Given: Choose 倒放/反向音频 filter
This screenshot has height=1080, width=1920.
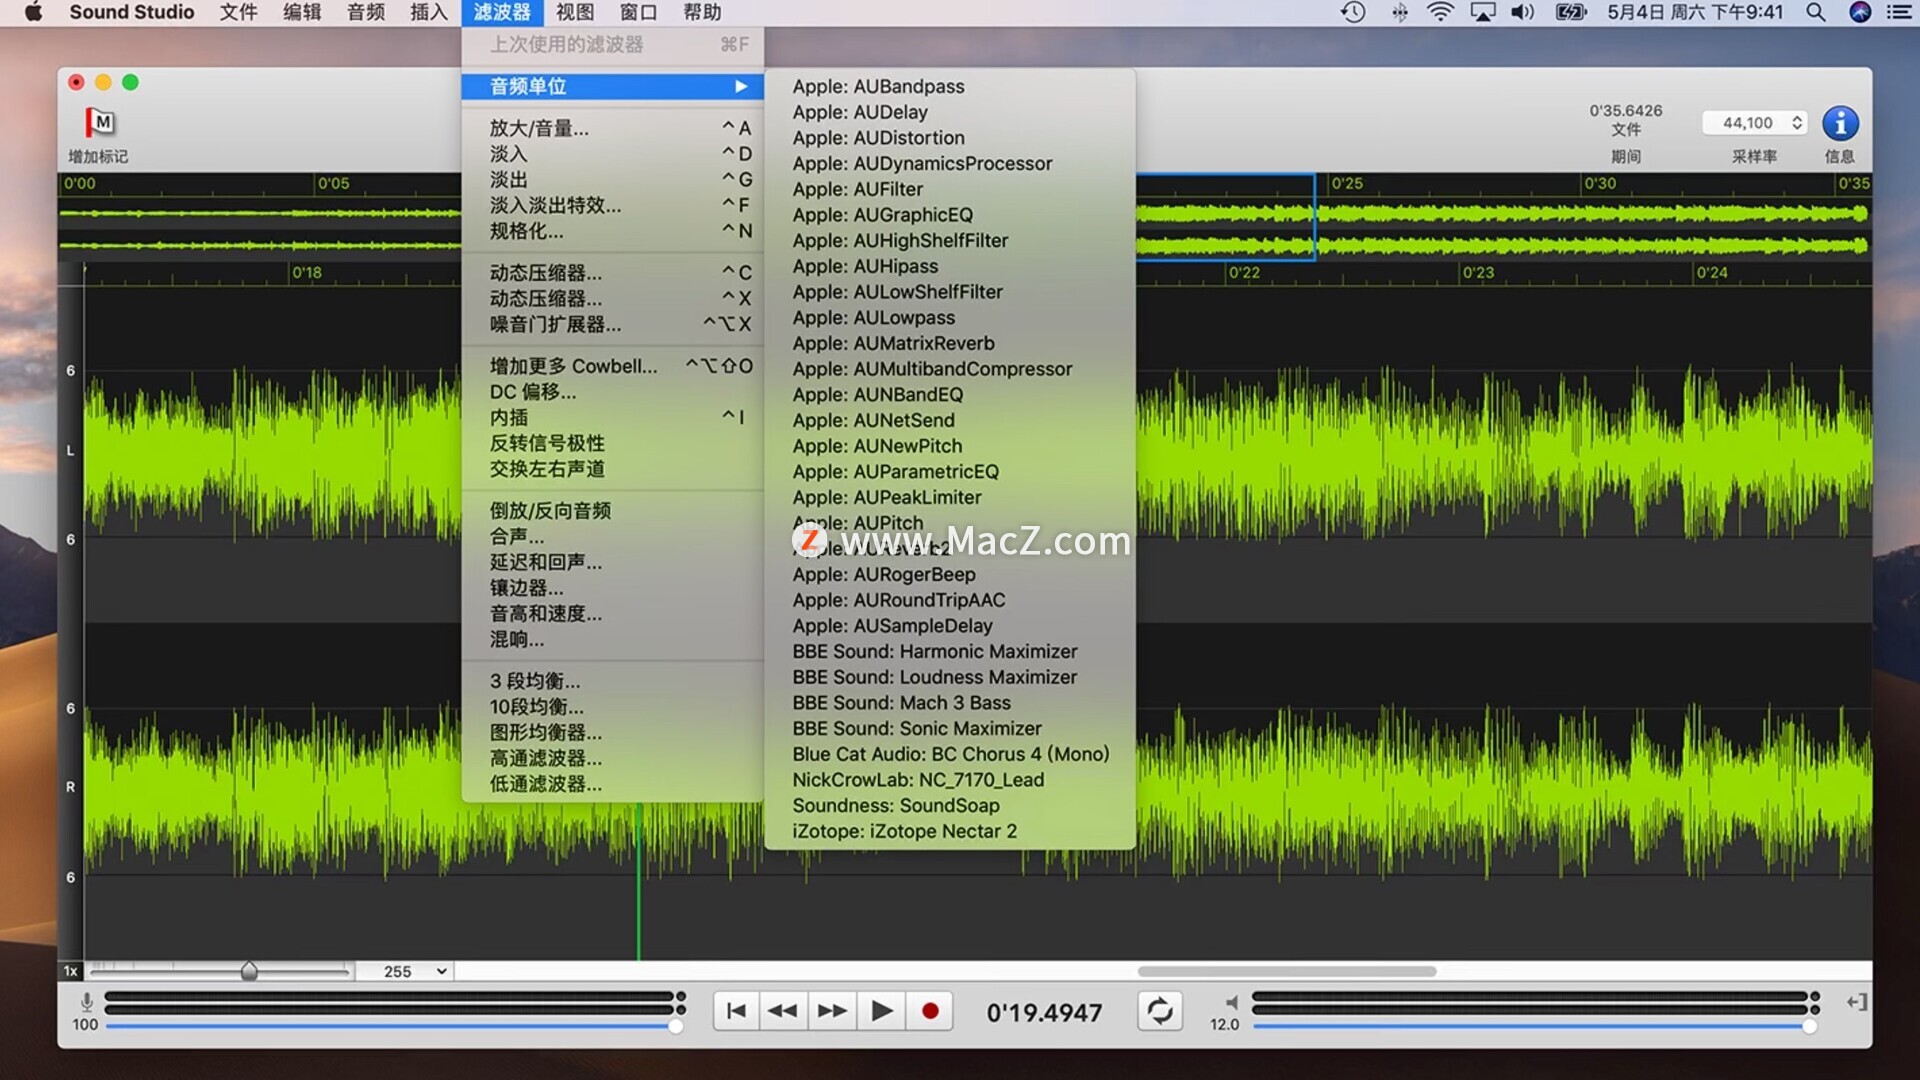Looking at the screenshot, I should pos(612,510).
